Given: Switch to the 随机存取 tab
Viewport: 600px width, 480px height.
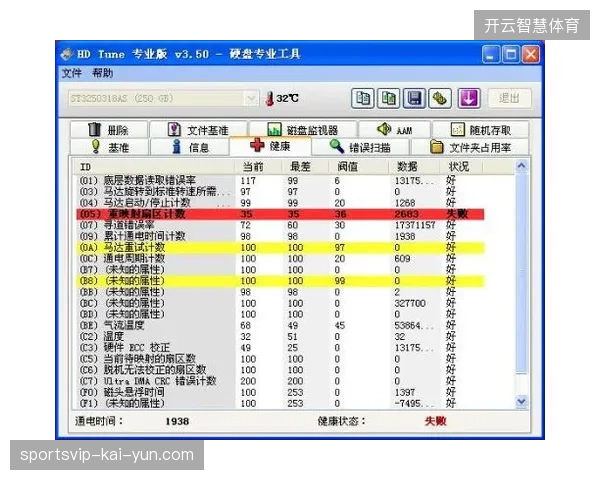Looking at the screenshot, I should [481, 130].
